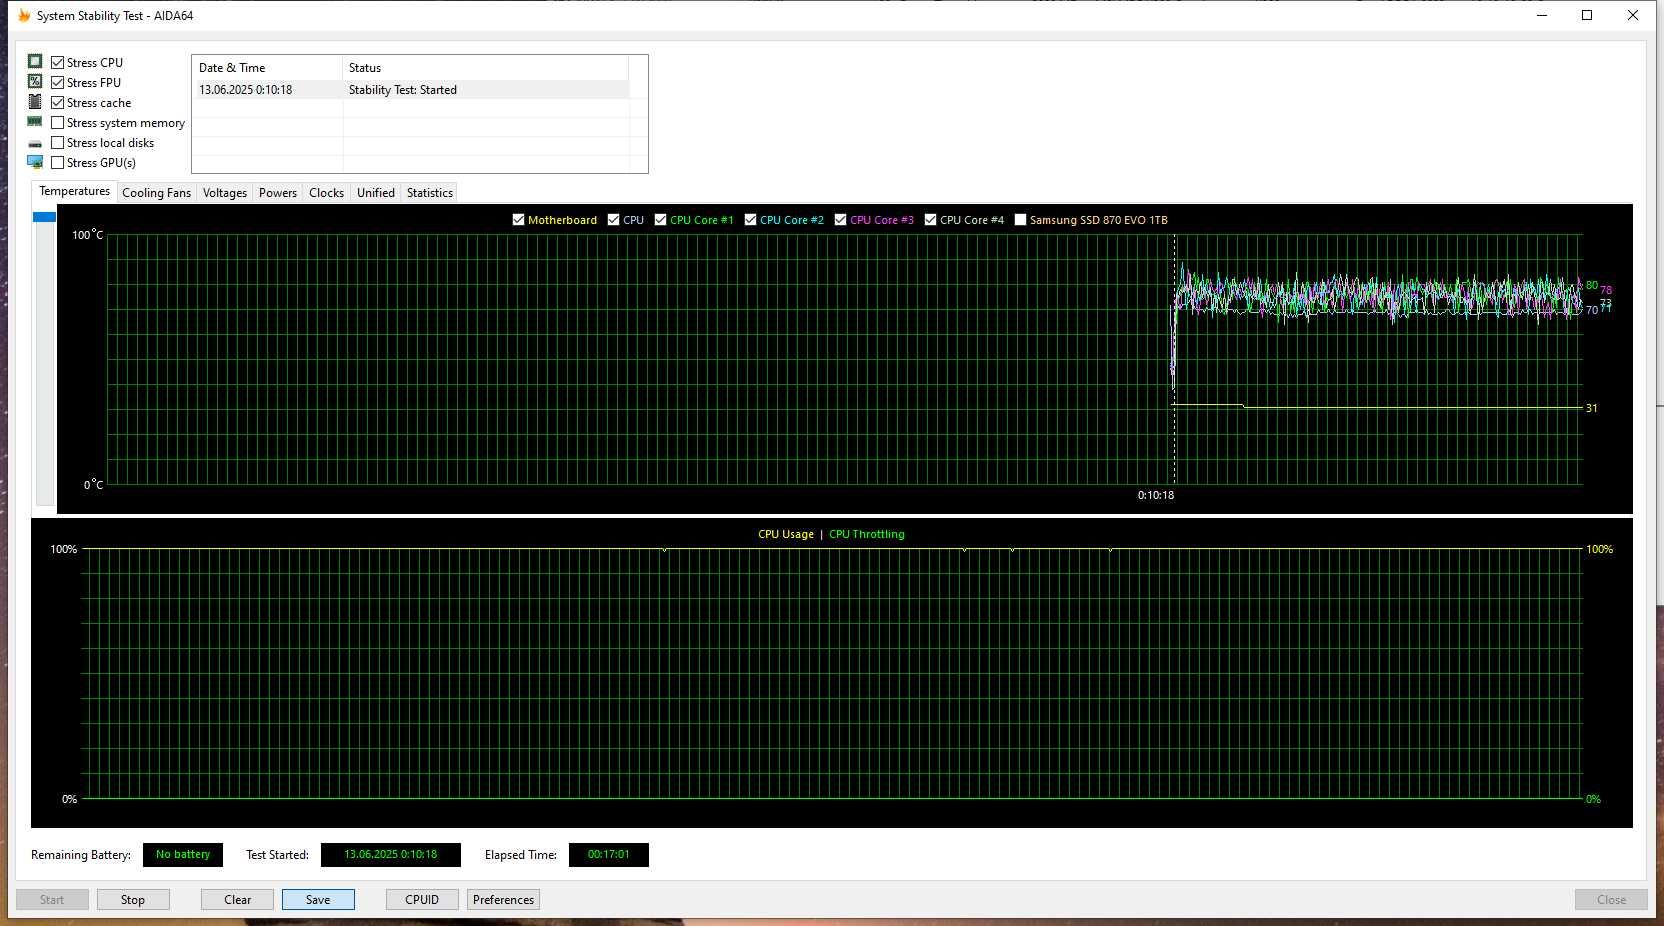Click the percent icon beside Stress FPU
The width and height of the screenshot is (1664, 926).
coord(35,82)
